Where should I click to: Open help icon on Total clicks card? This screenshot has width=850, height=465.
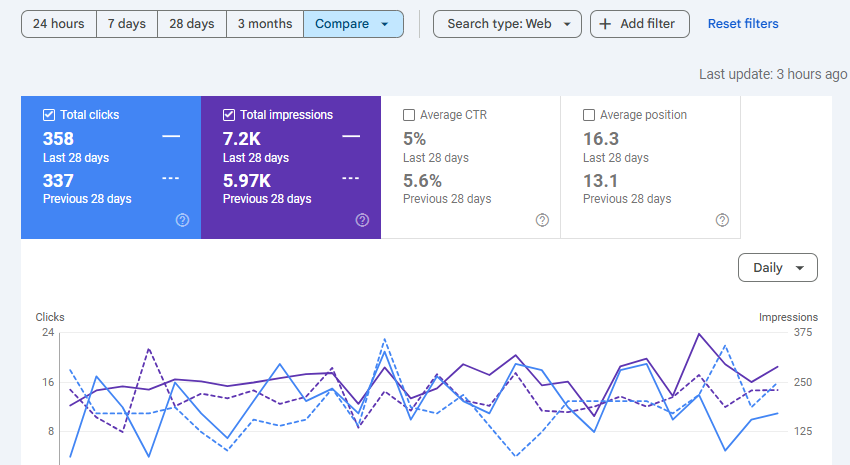(x=183, y=220)
